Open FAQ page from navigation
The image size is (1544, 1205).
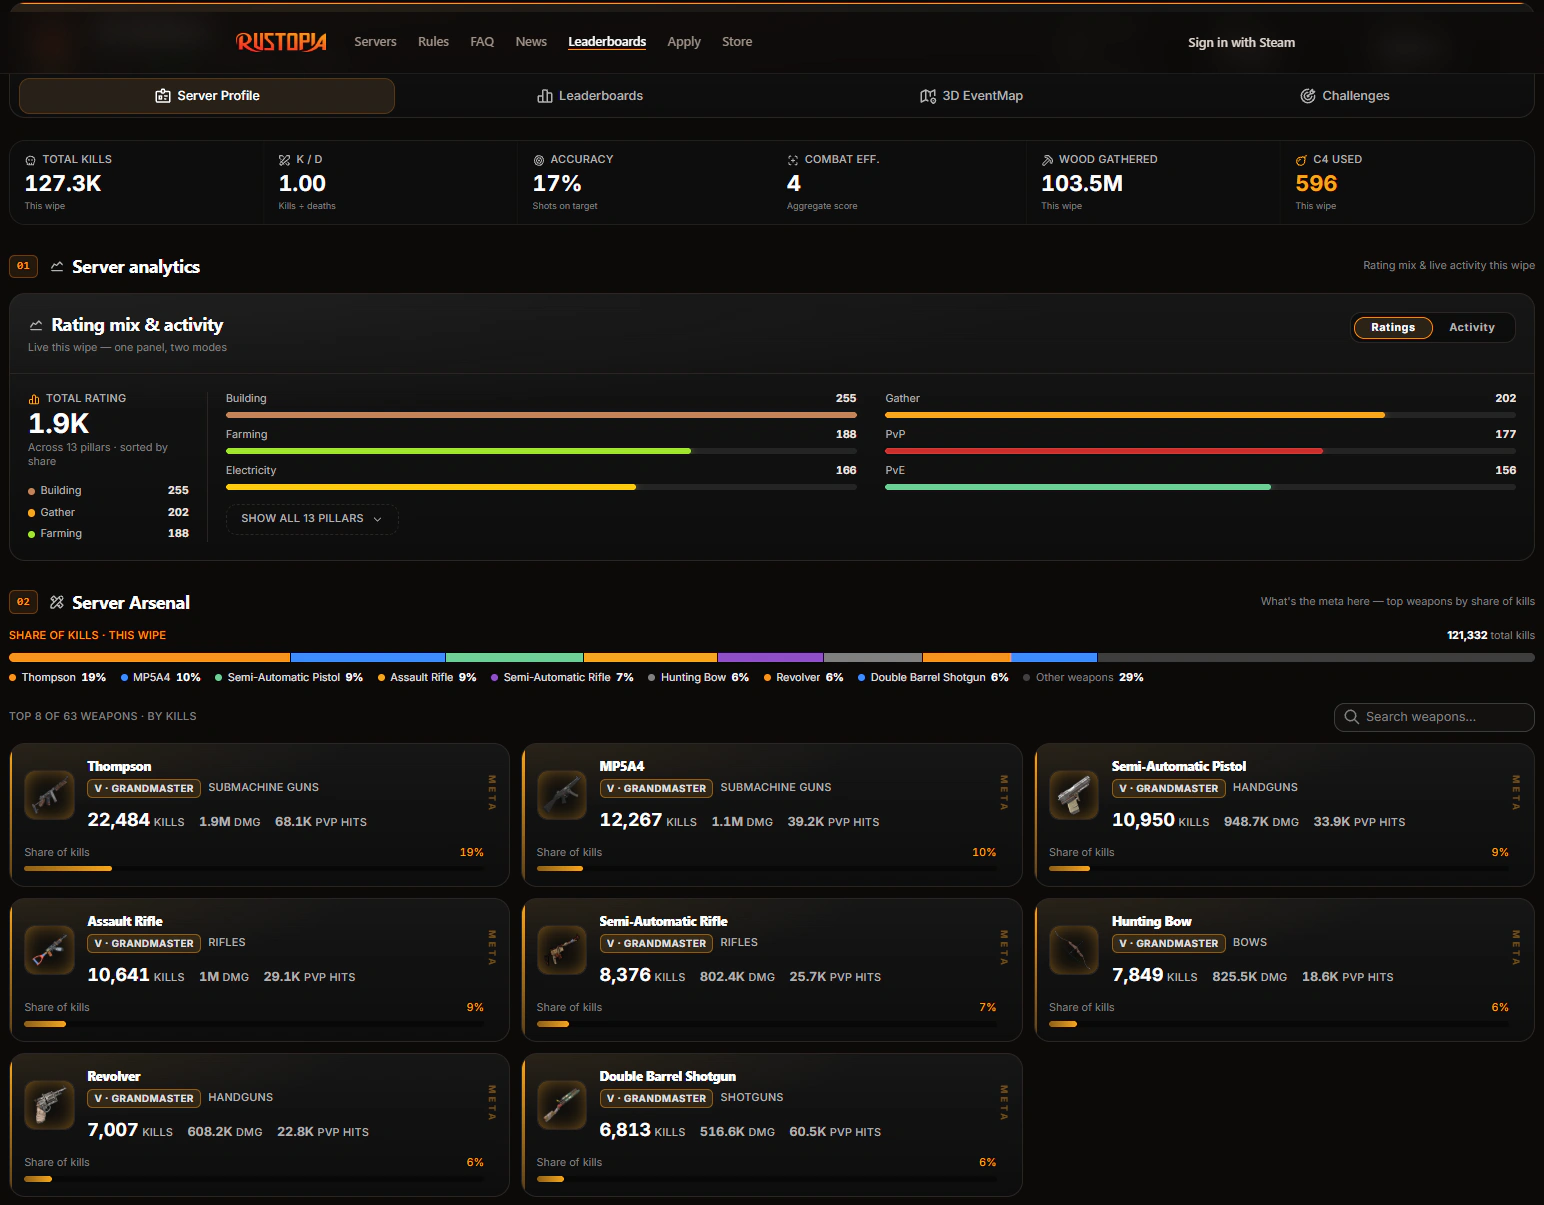pyautogui.click(x=482, y=42)
